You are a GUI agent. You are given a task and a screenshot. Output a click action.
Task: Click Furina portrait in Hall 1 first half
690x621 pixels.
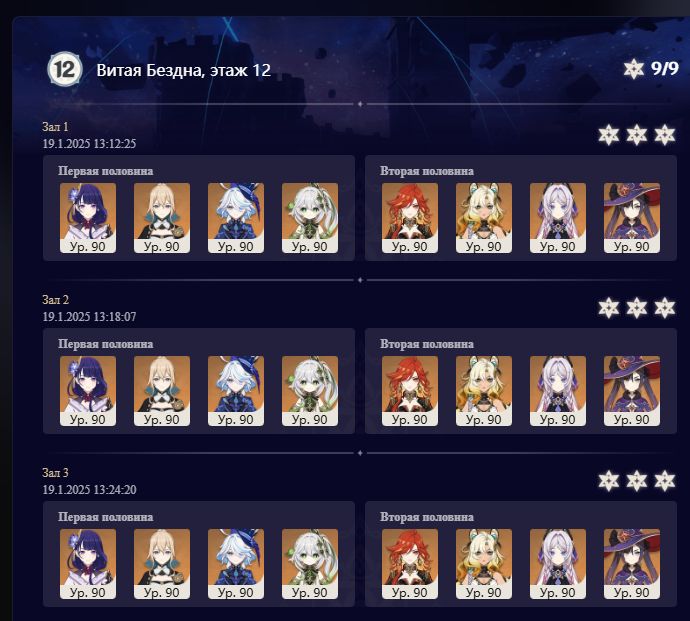[236, 218]
